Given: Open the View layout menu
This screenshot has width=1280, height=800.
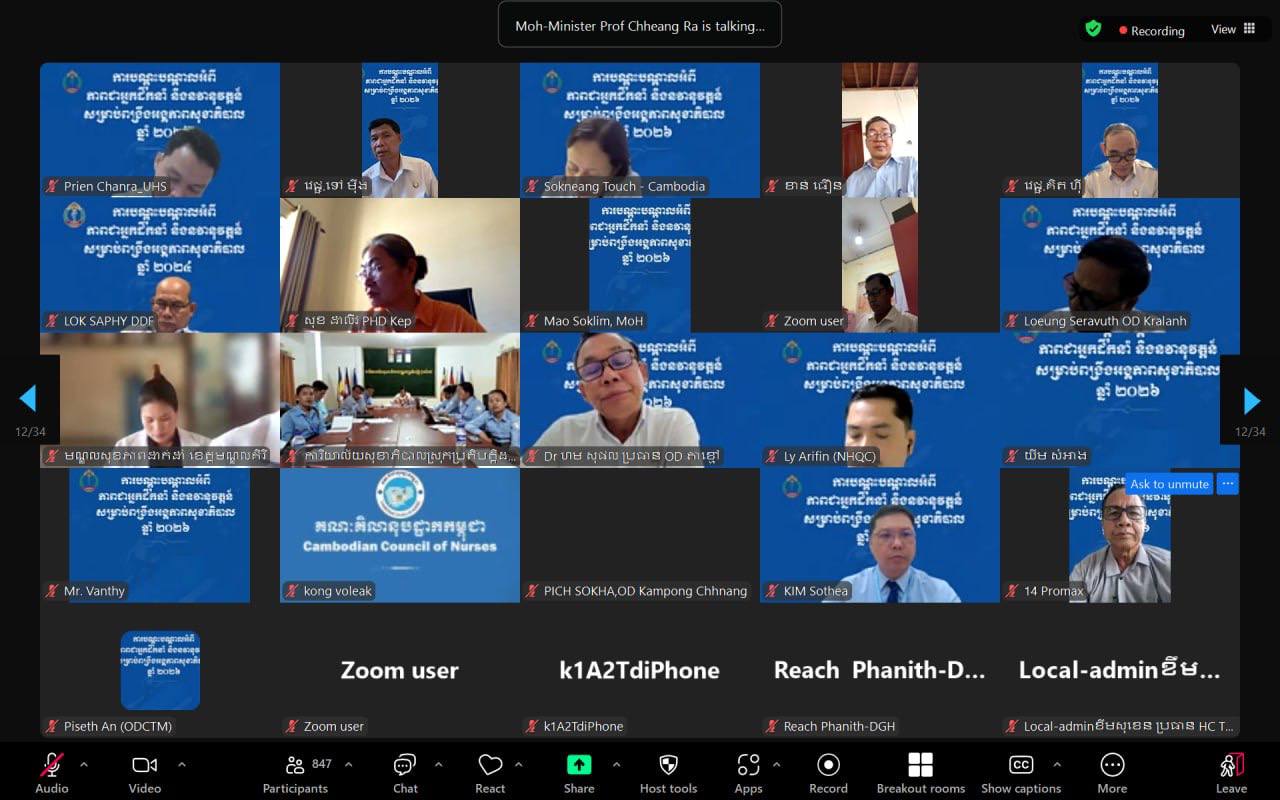Looking at the screenshot, I should click(x=1233, y=30).
